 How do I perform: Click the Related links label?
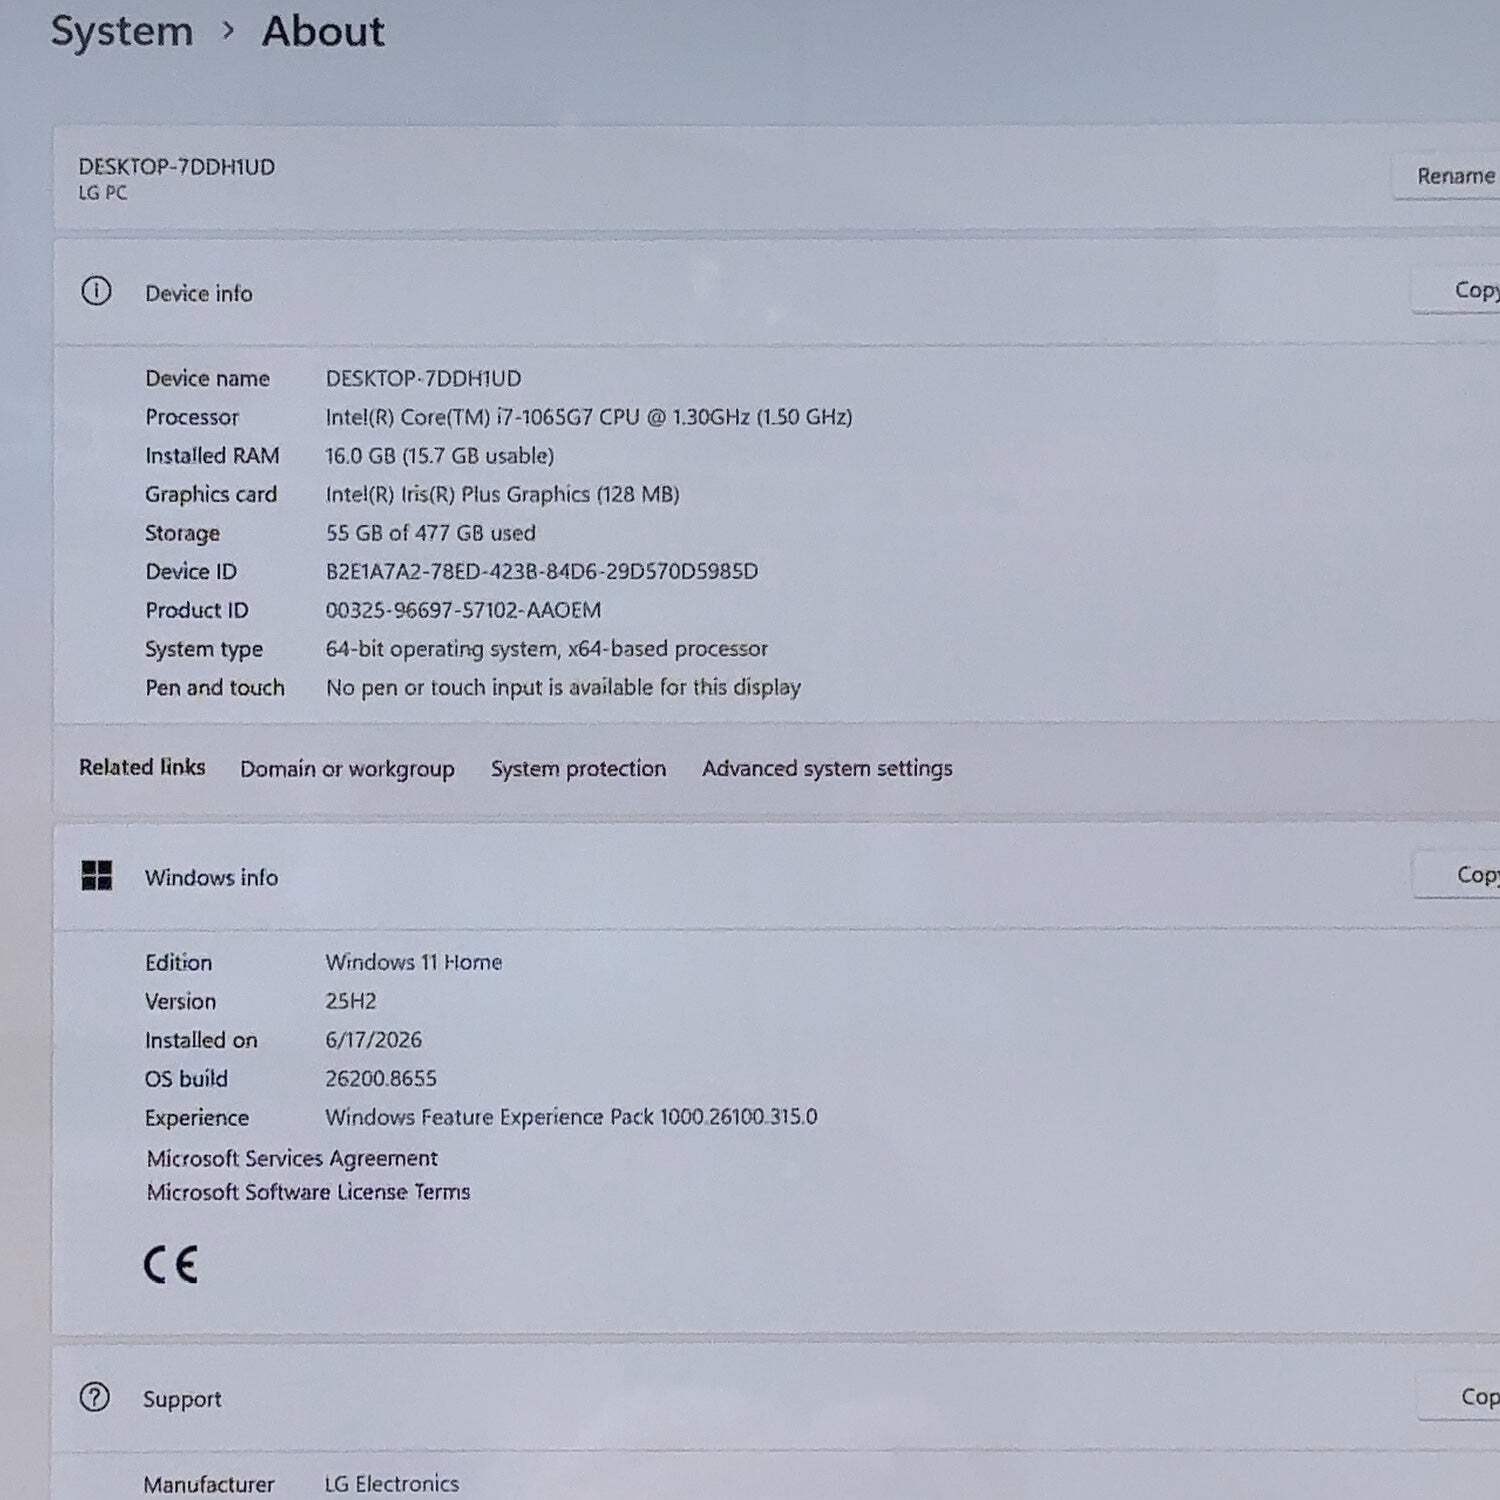(x=142, y=767)
